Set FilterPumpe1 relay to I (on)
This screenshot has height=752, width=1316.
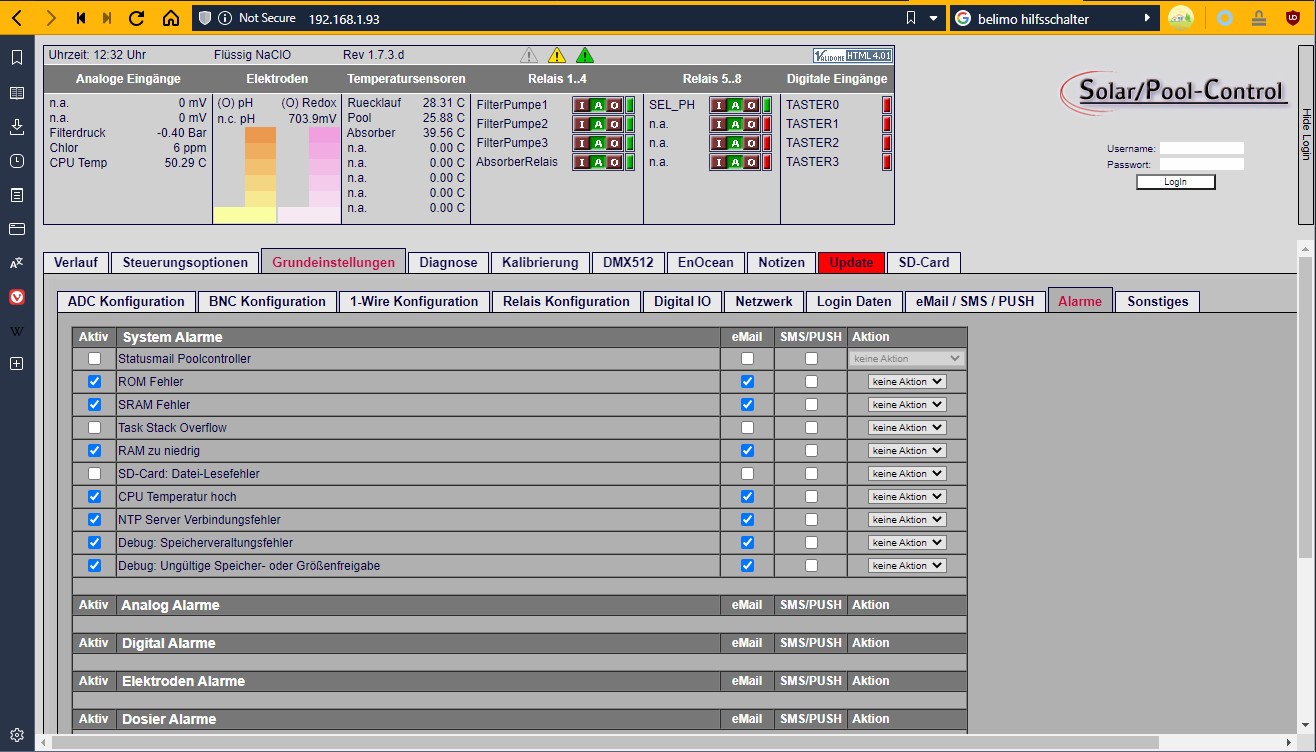click(x=582, y=105)
